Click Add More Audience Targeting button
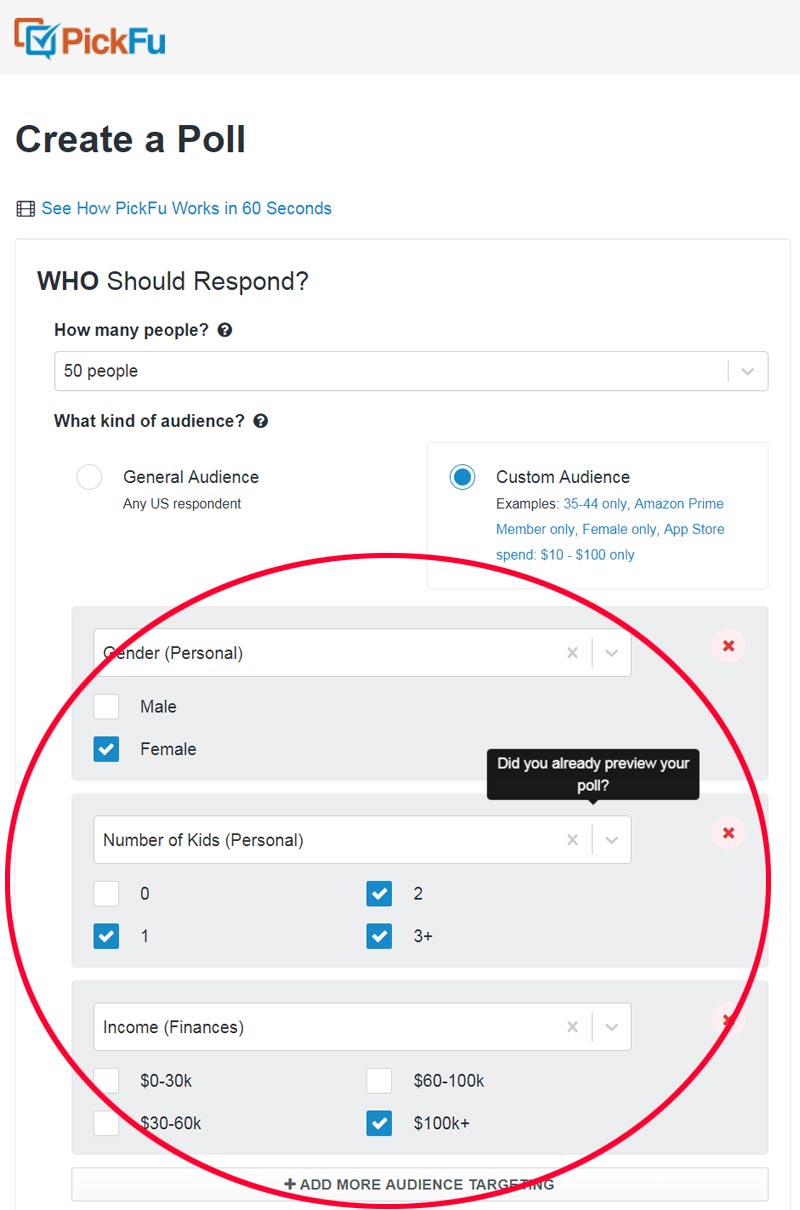 [x=420, y=1184]
